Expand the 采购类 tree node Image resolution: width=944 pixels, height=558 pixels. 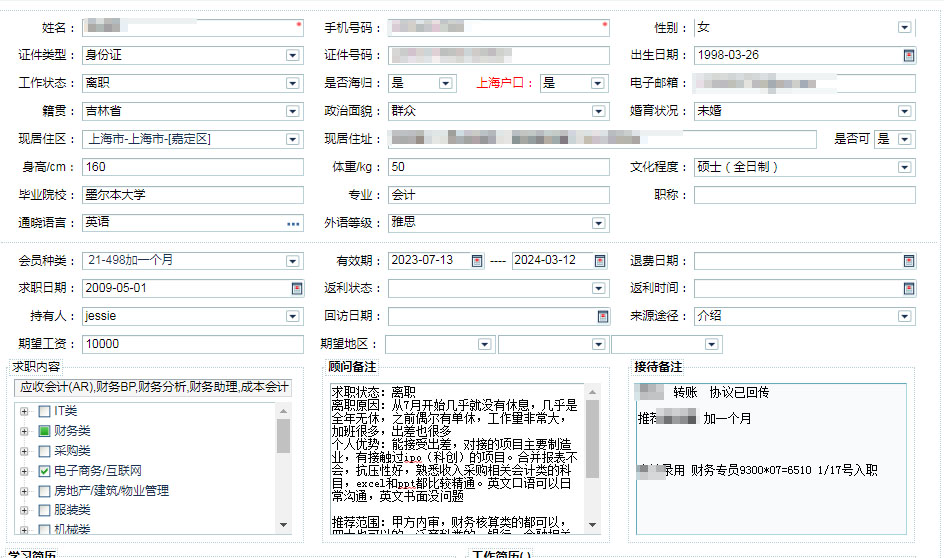click(x=24, y=451)
